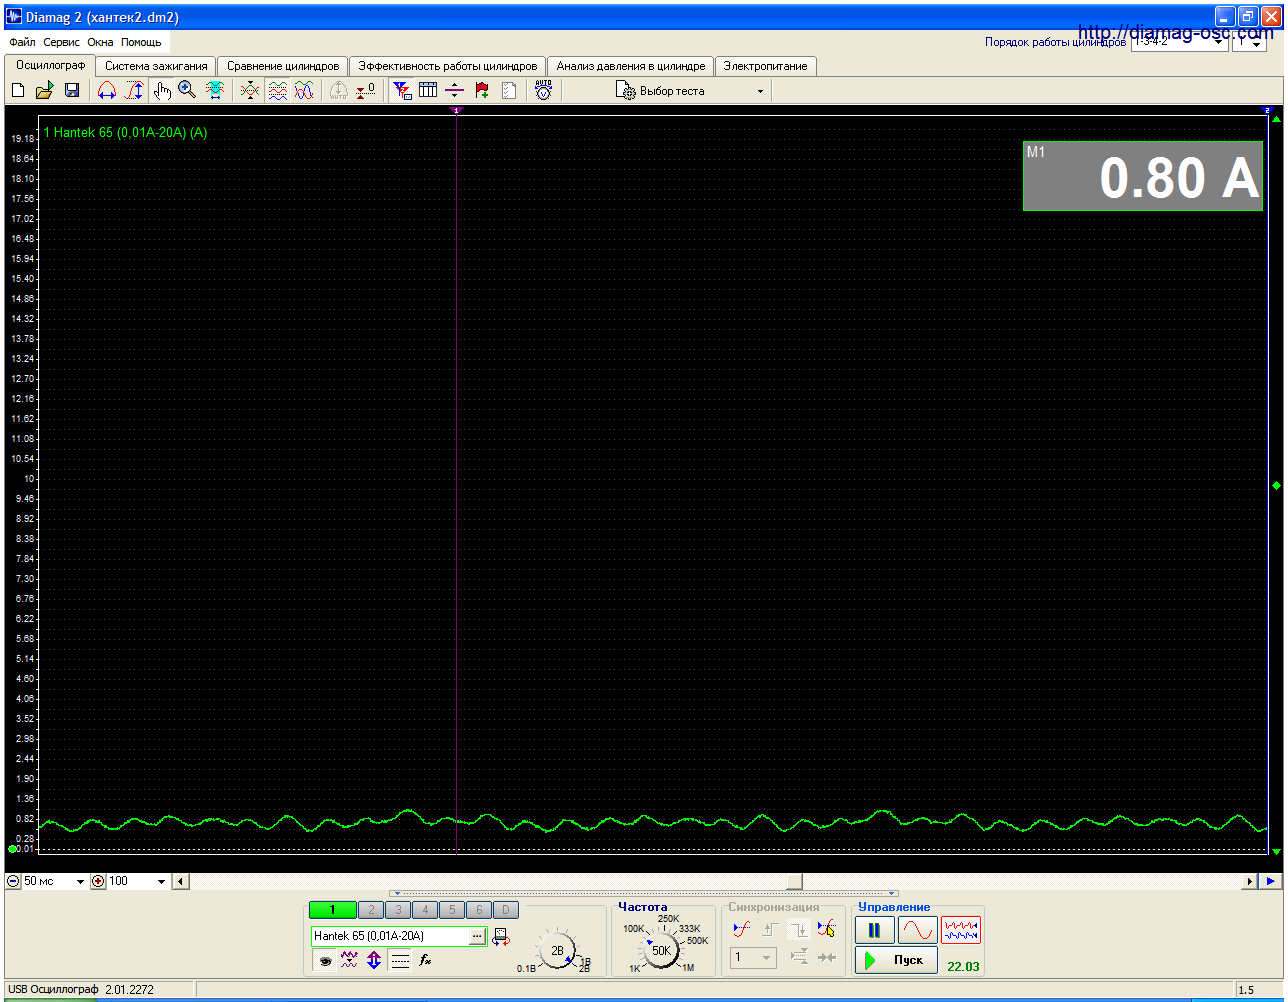Click the blue-green sine overlay icon
This screenshot has width=1288, height=1002.
pos(304,91)
